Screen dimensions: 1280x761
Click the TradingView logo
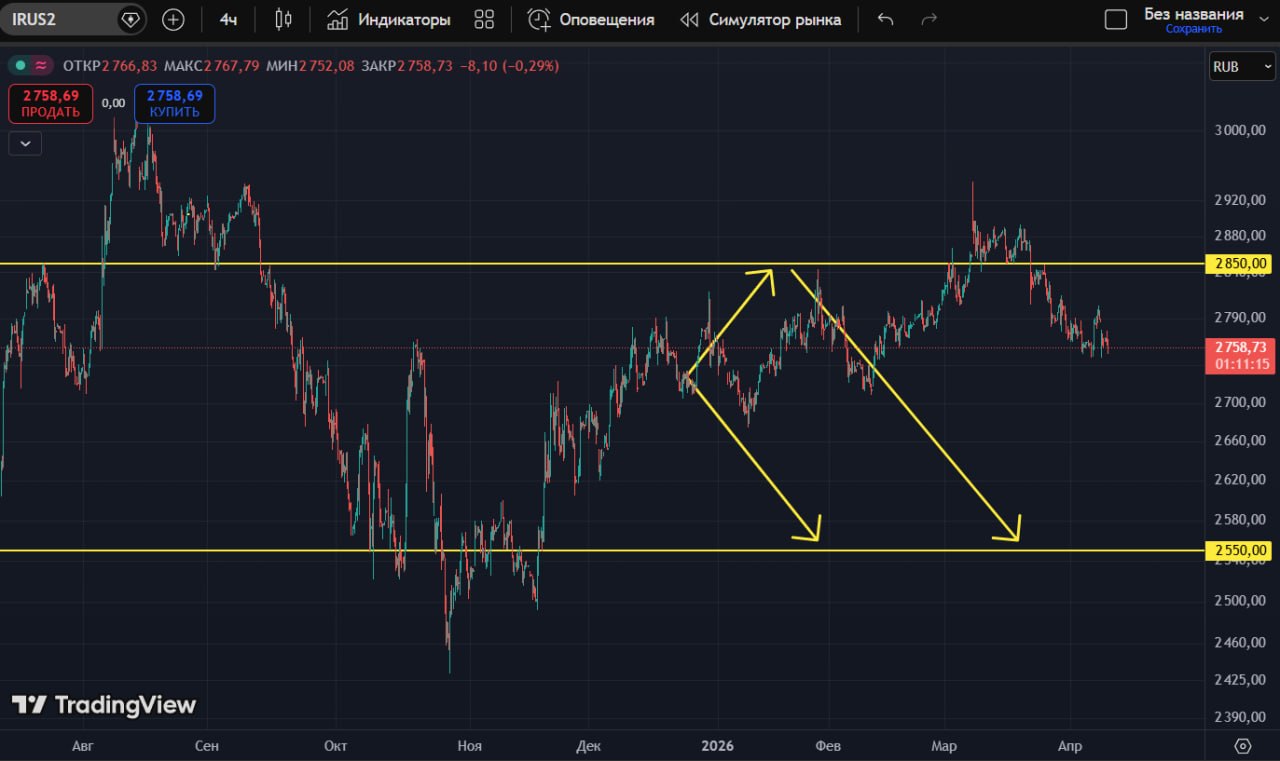coord(104,705)
